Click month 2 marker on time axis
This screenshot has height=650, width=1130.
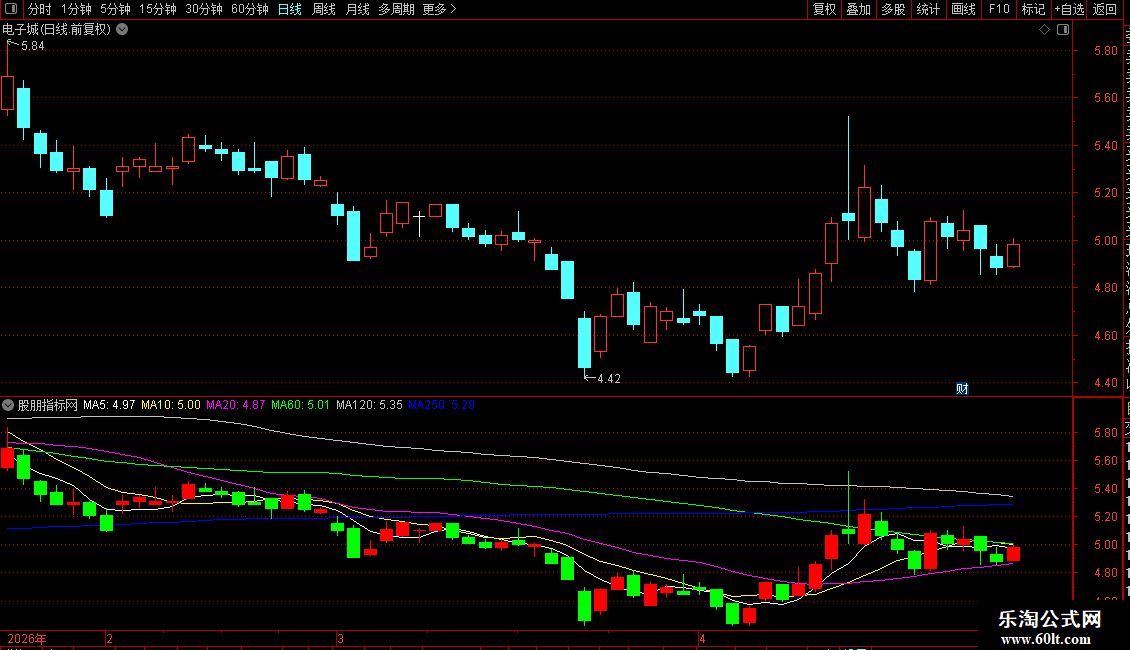point(110,638)
